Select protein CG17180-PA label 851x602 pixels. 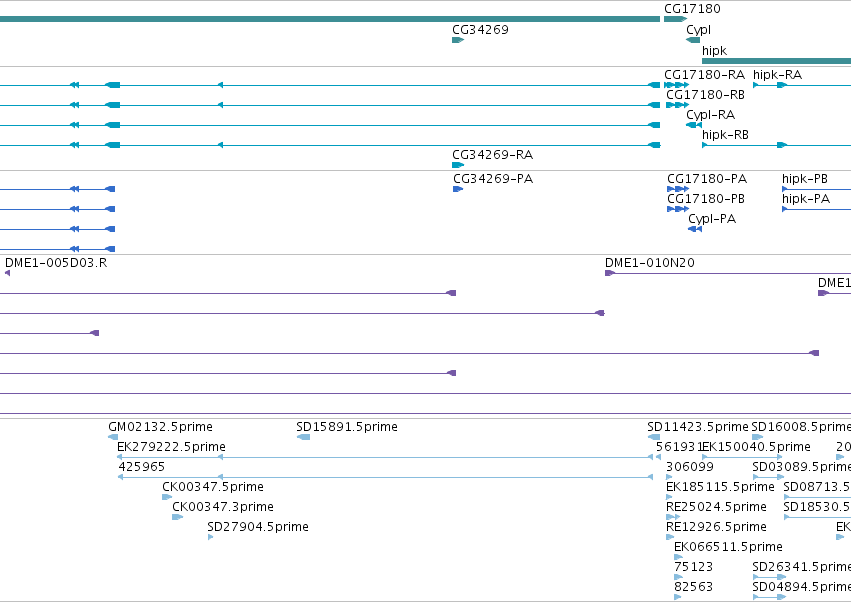[x=707, y=179]
